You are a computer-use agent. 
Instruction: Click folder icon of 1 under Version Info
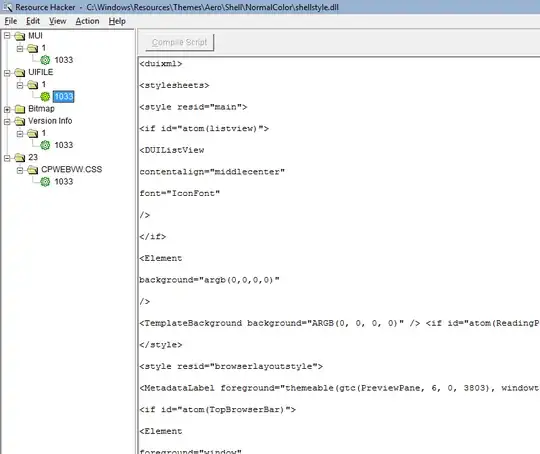pyautogui.click(x=33, y=133)
